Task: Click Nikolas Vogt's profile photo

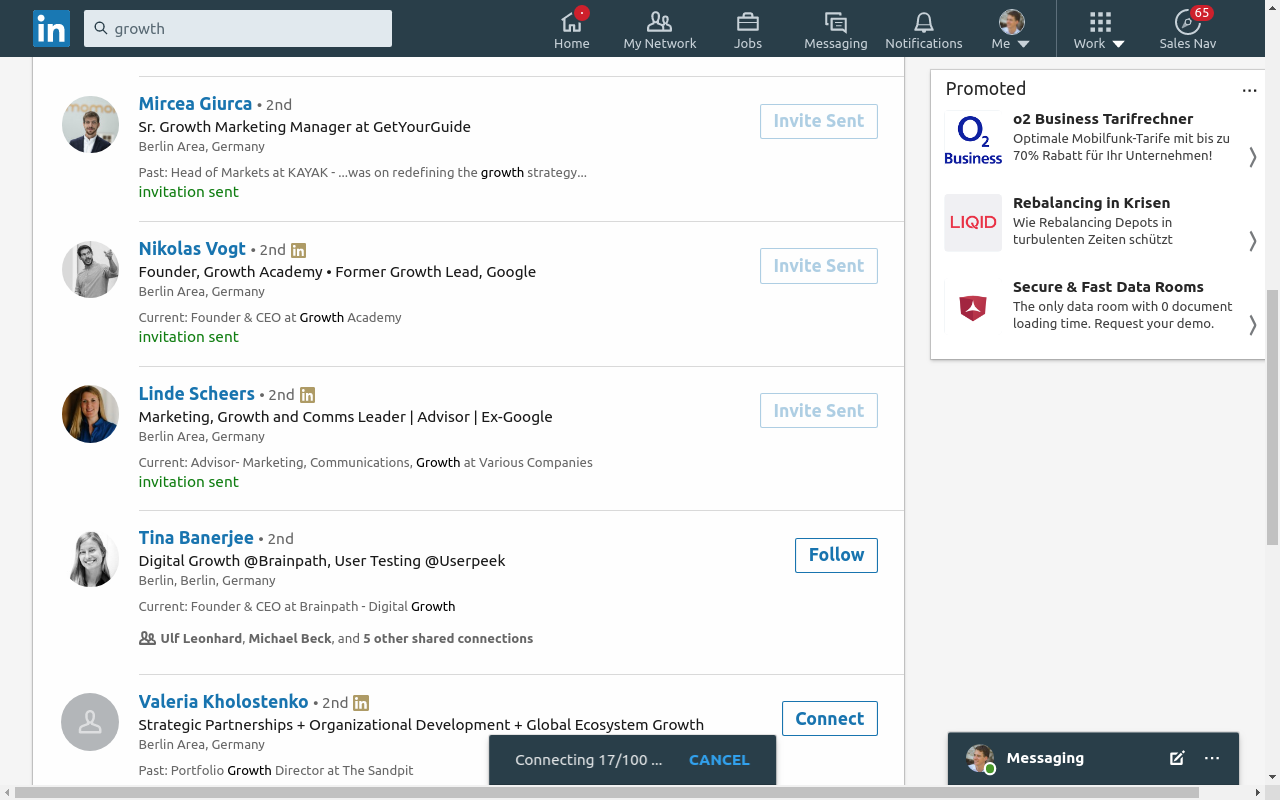Action: tap(90, 269)
